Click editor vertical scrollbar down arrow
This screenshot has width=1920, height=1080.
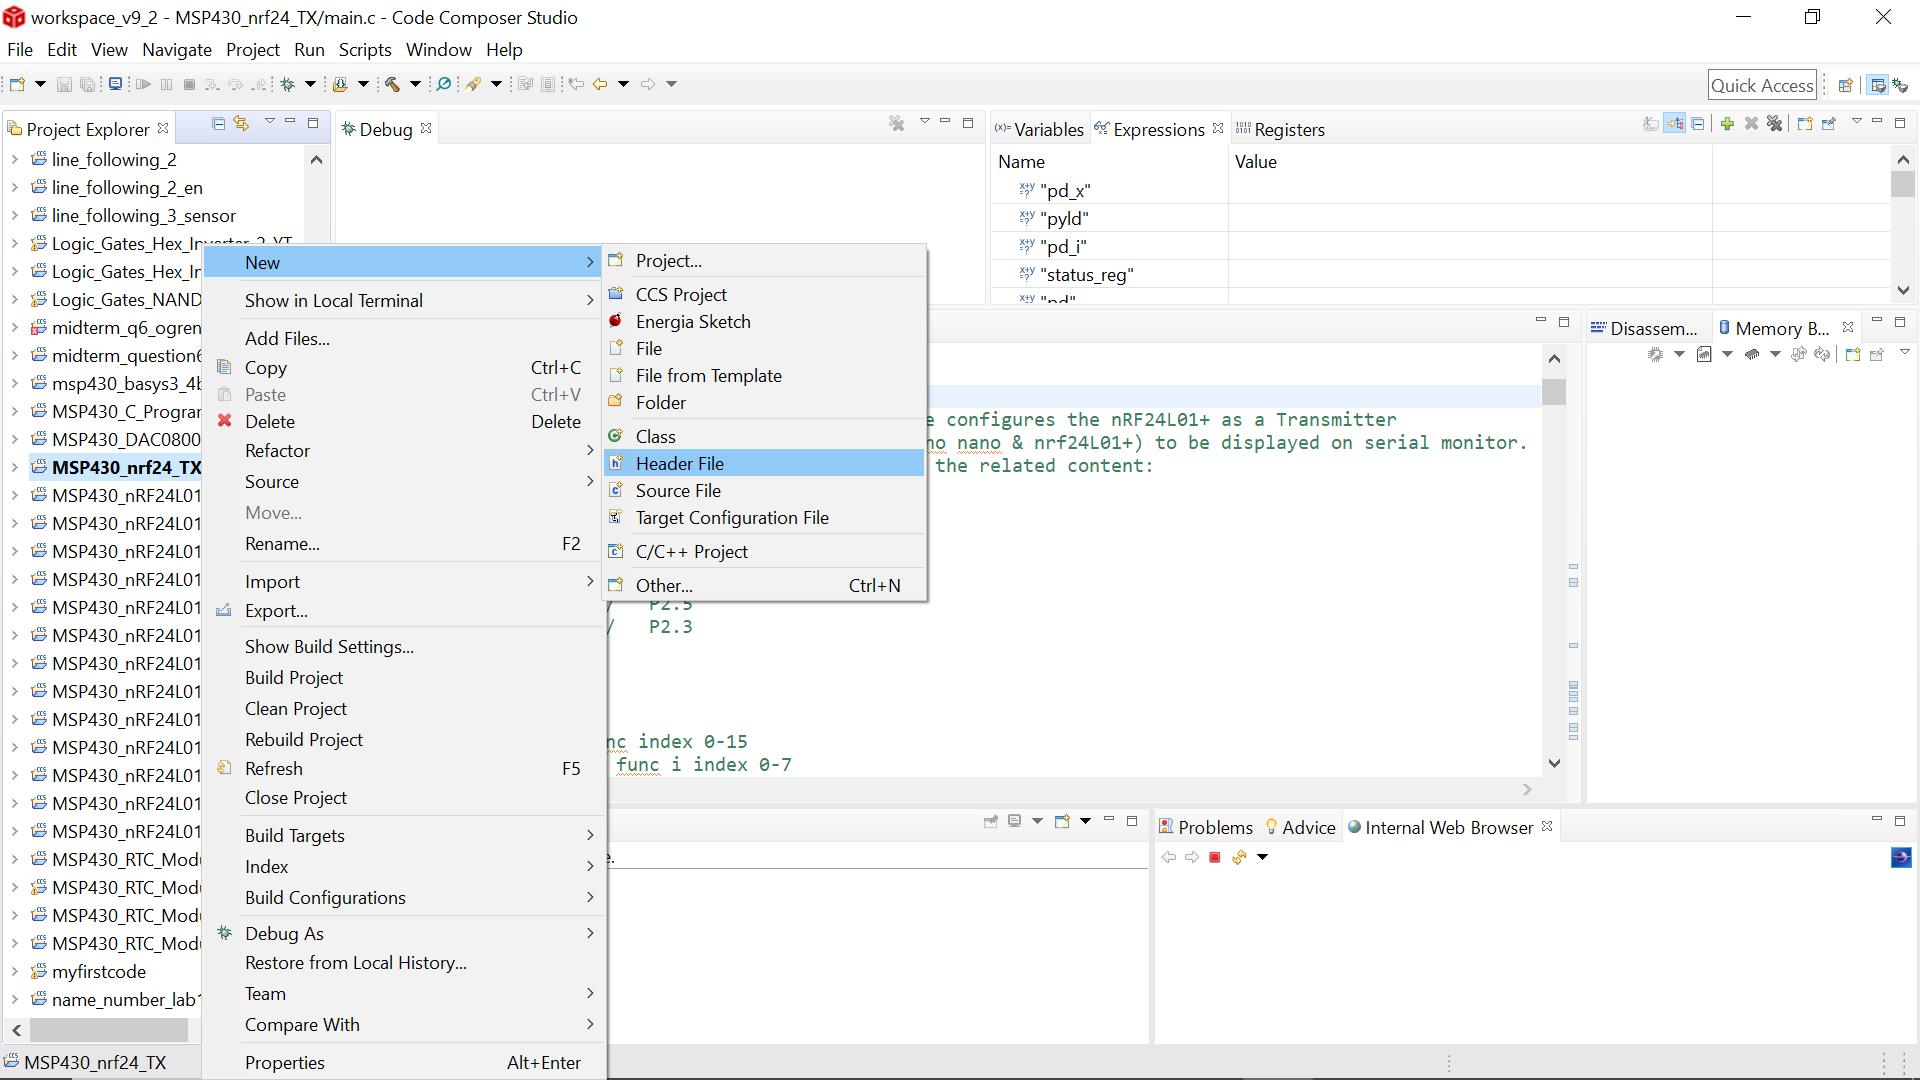coord(1554,763)
